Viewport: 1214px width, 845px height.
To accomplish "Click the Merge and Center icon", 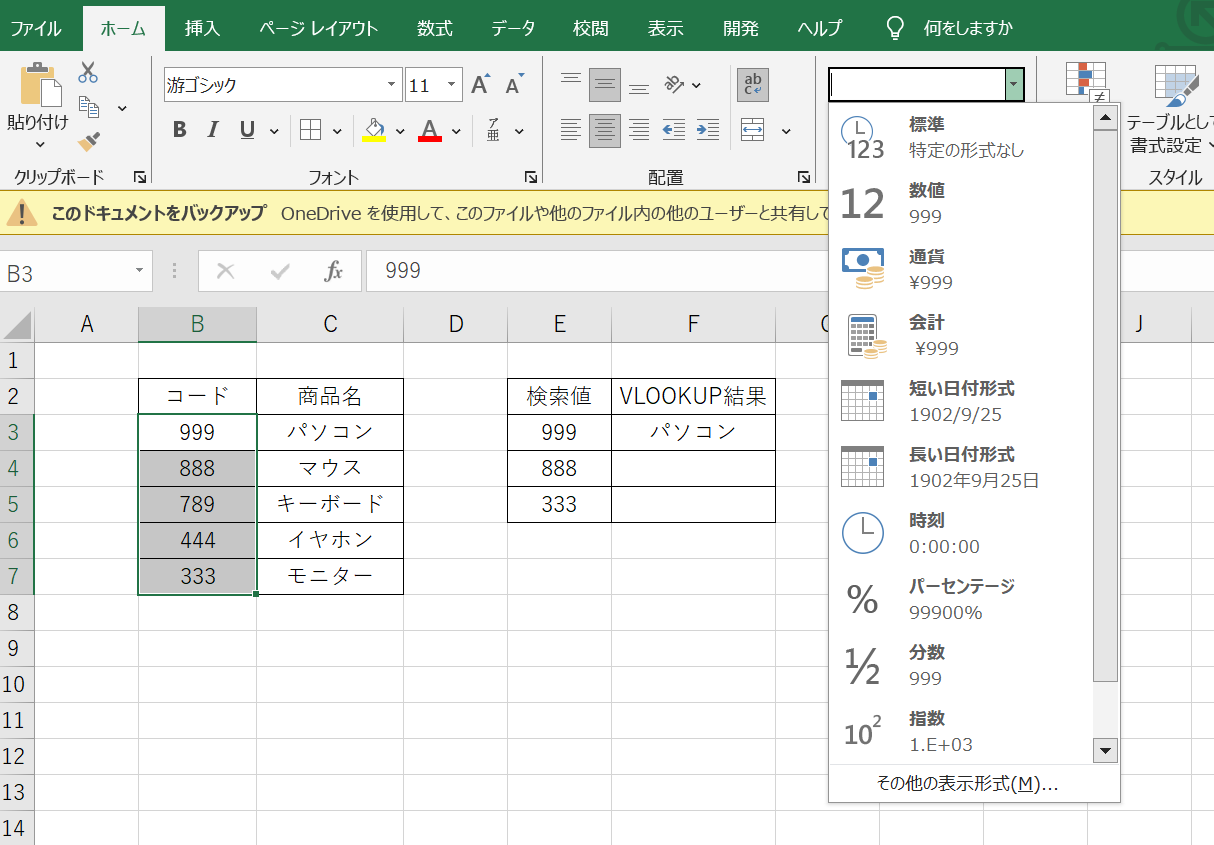I will click(753, 130).
